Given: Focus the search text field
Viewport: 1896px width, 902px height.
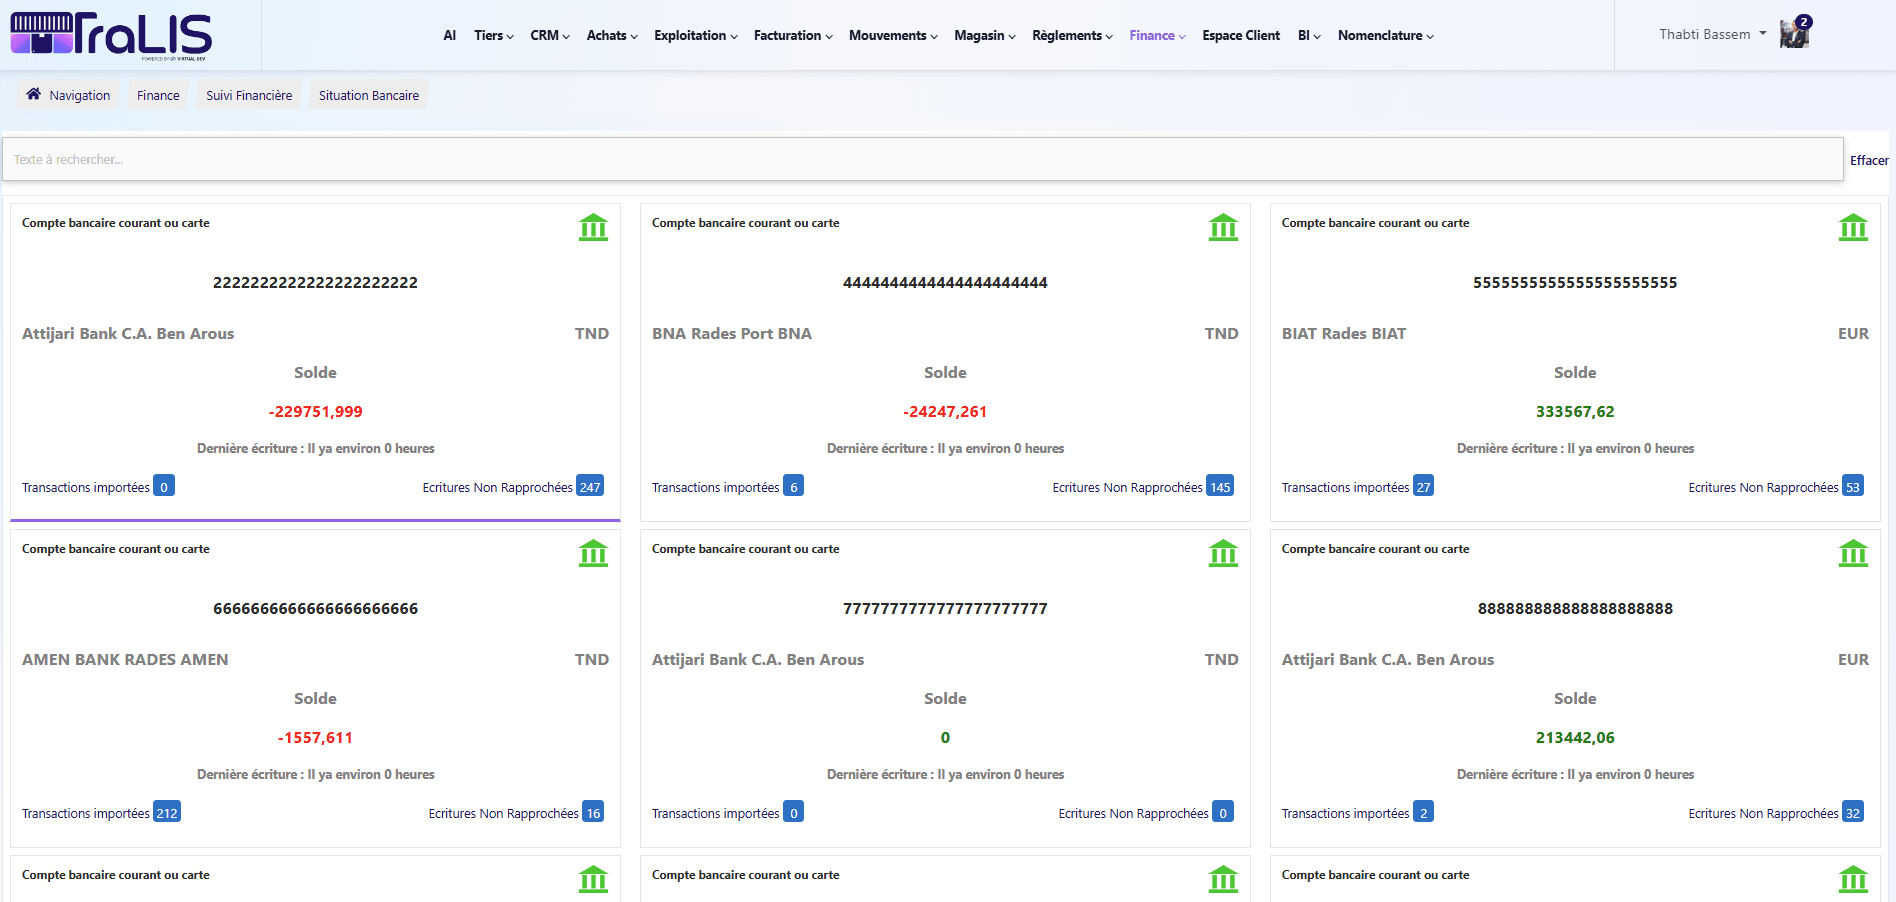Looking at the screenshot, I should (922, 159).
